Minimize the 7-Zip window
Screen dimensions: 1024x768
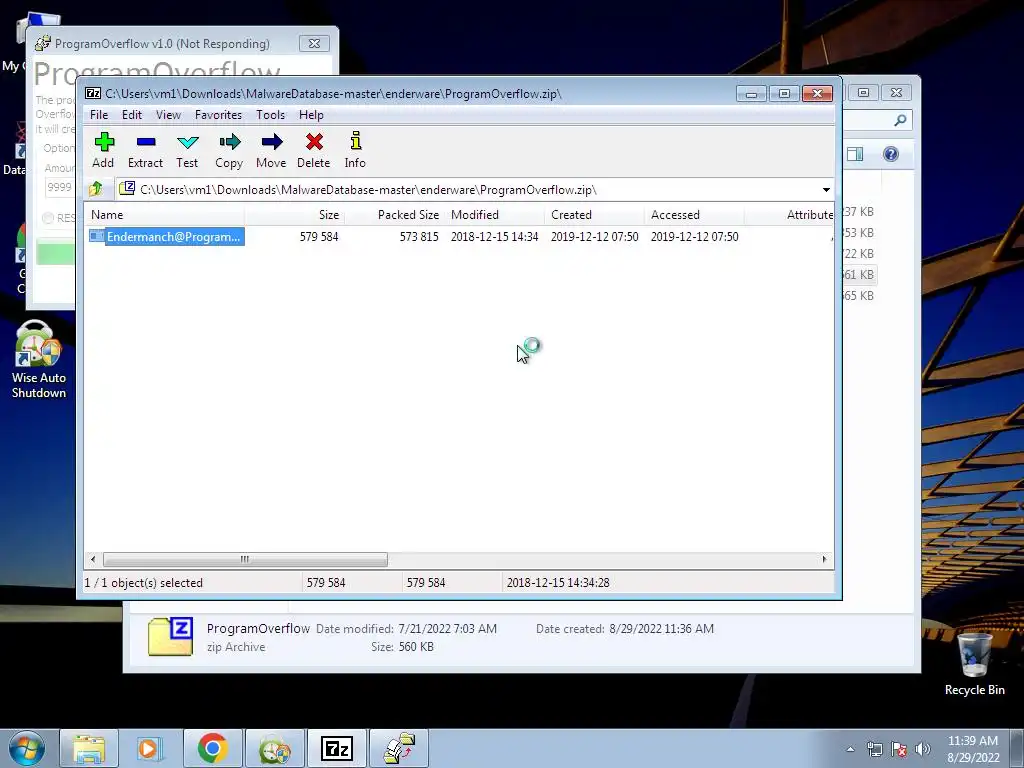(x=751, y=94)
